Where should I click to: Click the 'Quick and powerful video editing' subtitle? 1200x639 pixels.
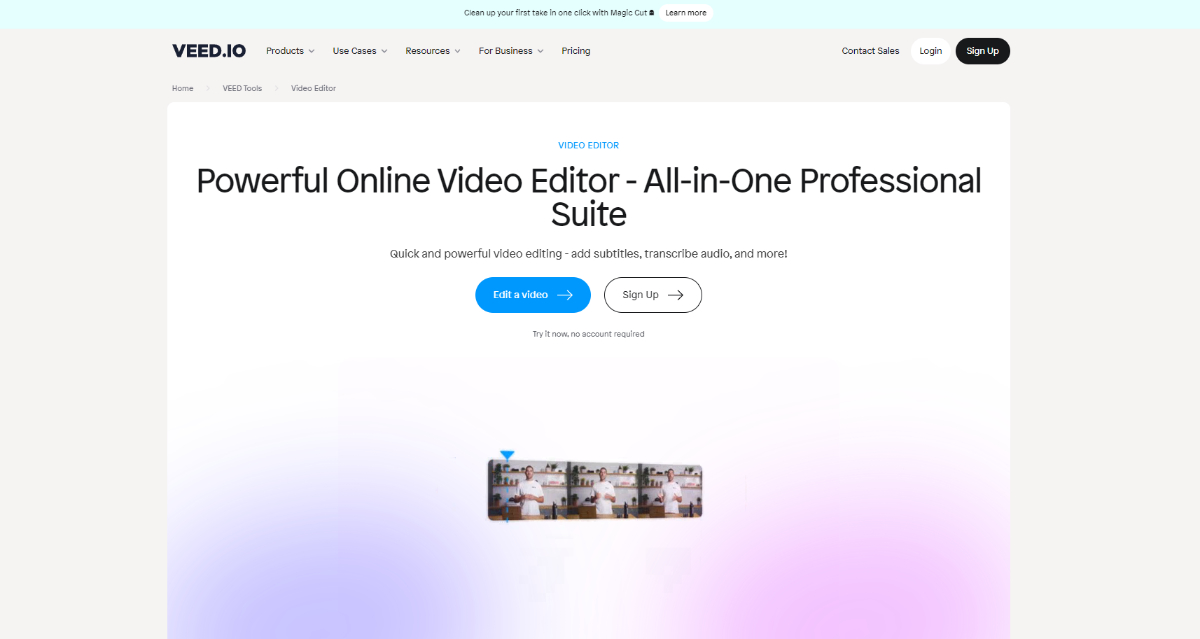point(588,254)
